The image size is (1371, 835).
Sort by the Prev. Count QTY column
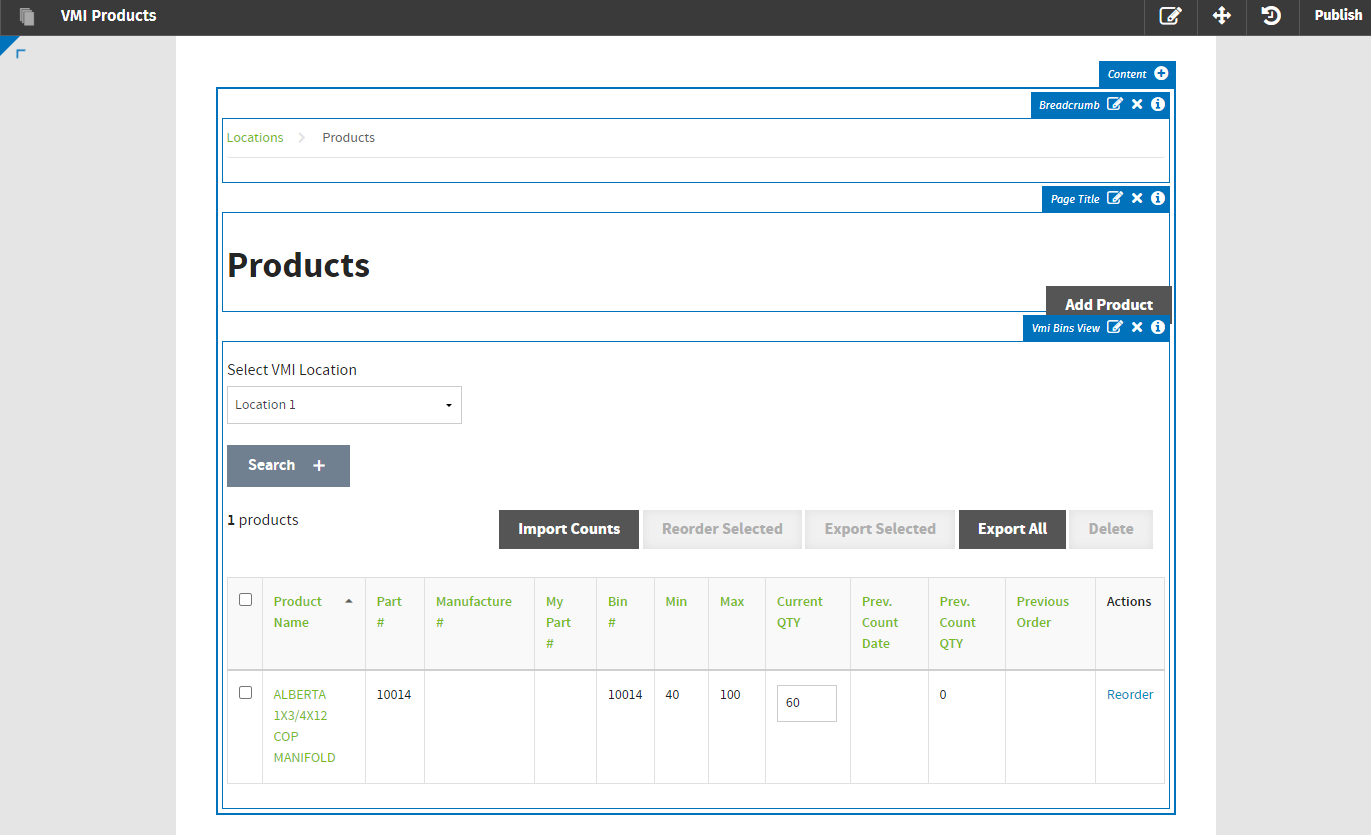pos(957,622)
